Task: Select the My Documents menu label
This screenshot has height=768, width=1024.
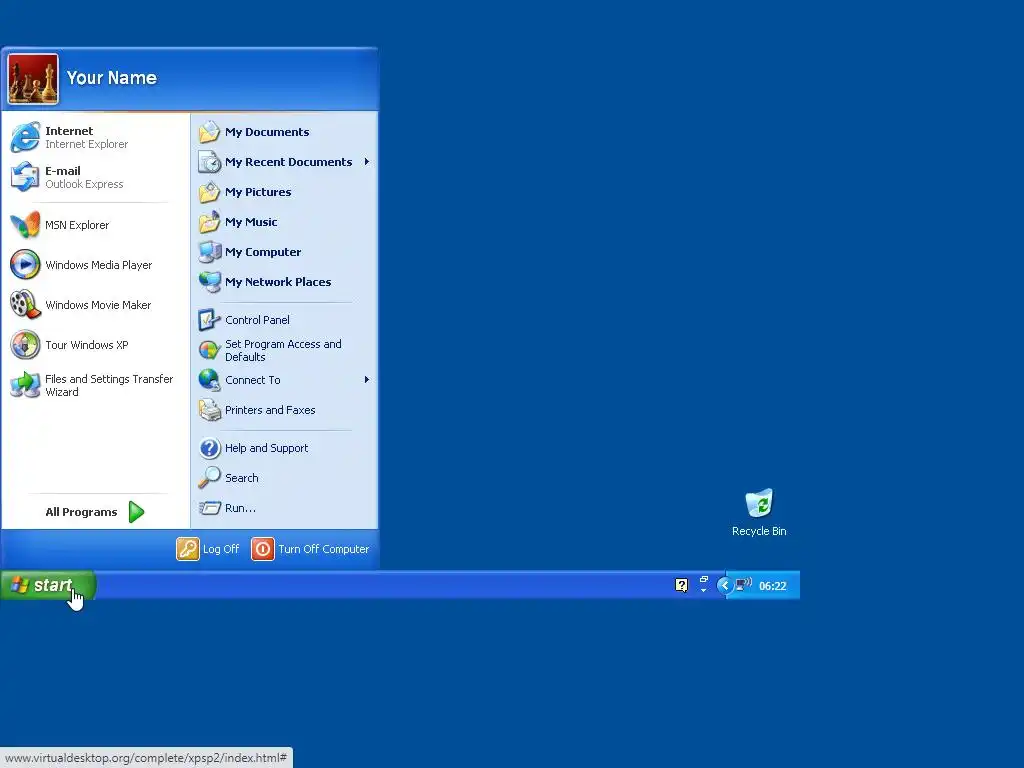Action: click(x=267, y=132)
